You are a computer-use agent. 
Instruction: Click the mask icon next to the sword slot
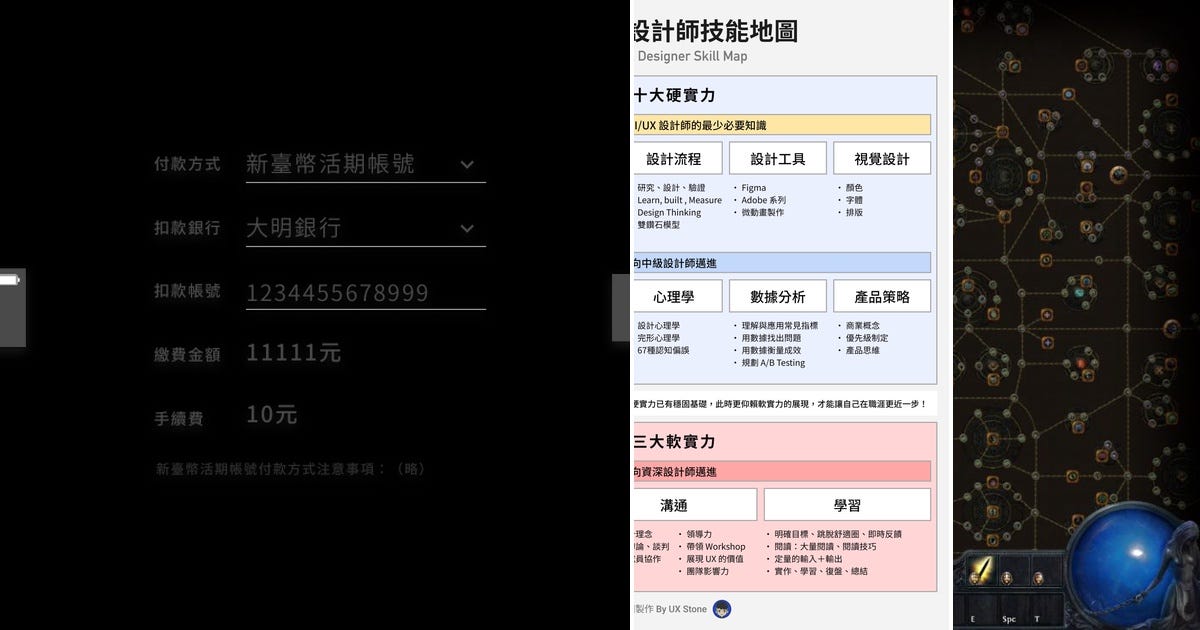[x=1007, y=578]
